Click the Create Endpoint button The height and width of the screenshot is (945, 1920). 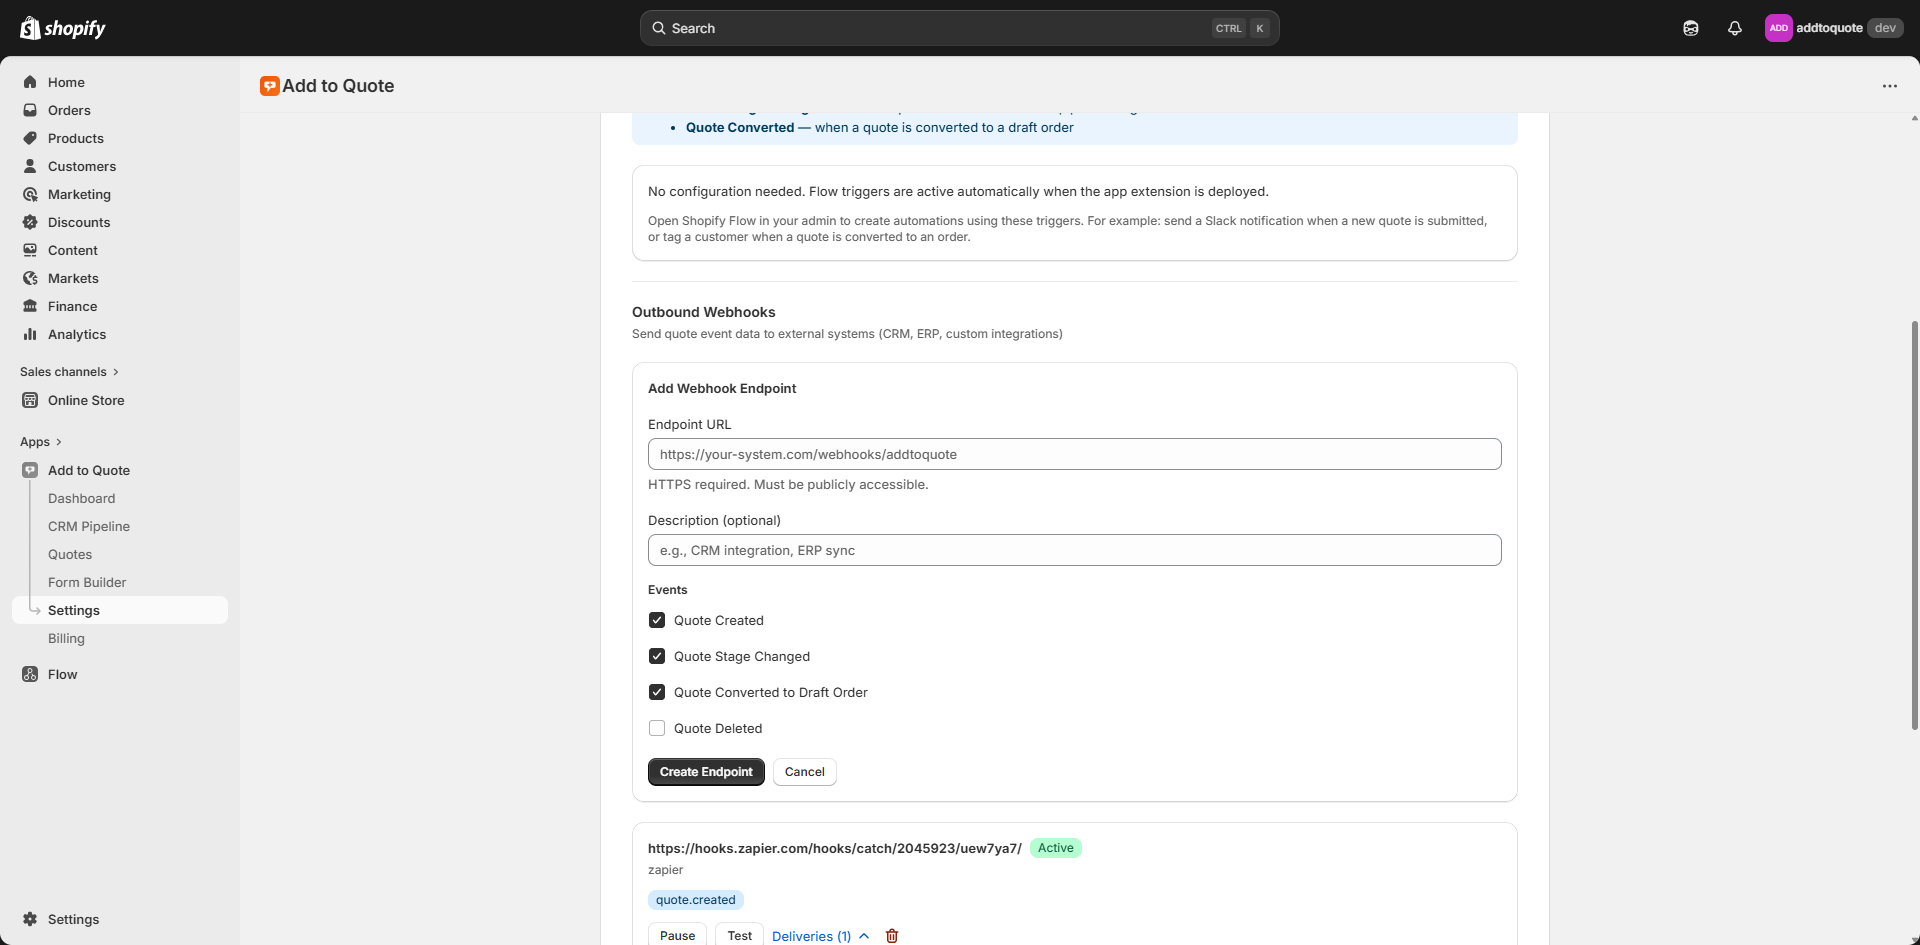(x=705, y=771)
